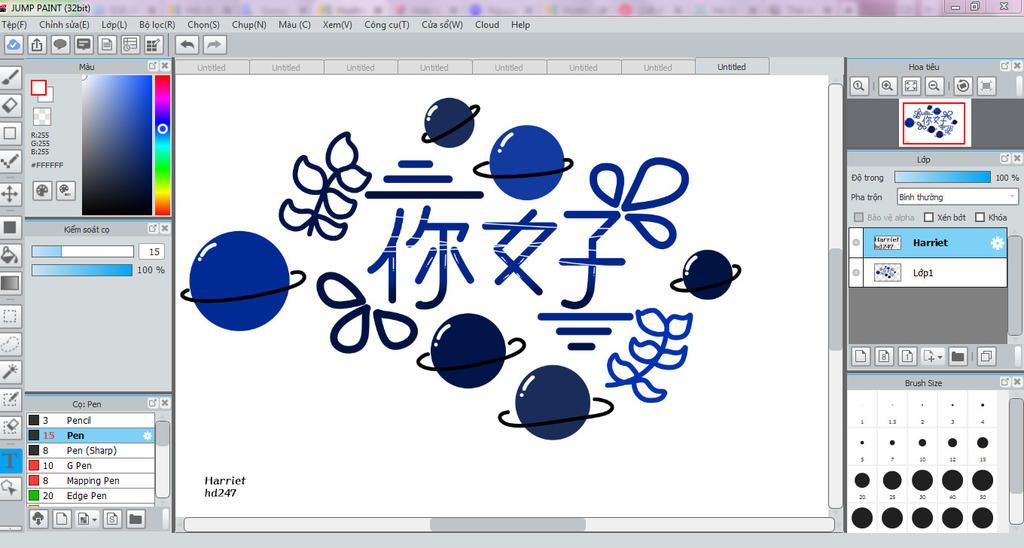
Task: Switch to the active Untitled tab
Action: [x=731, y=67]
